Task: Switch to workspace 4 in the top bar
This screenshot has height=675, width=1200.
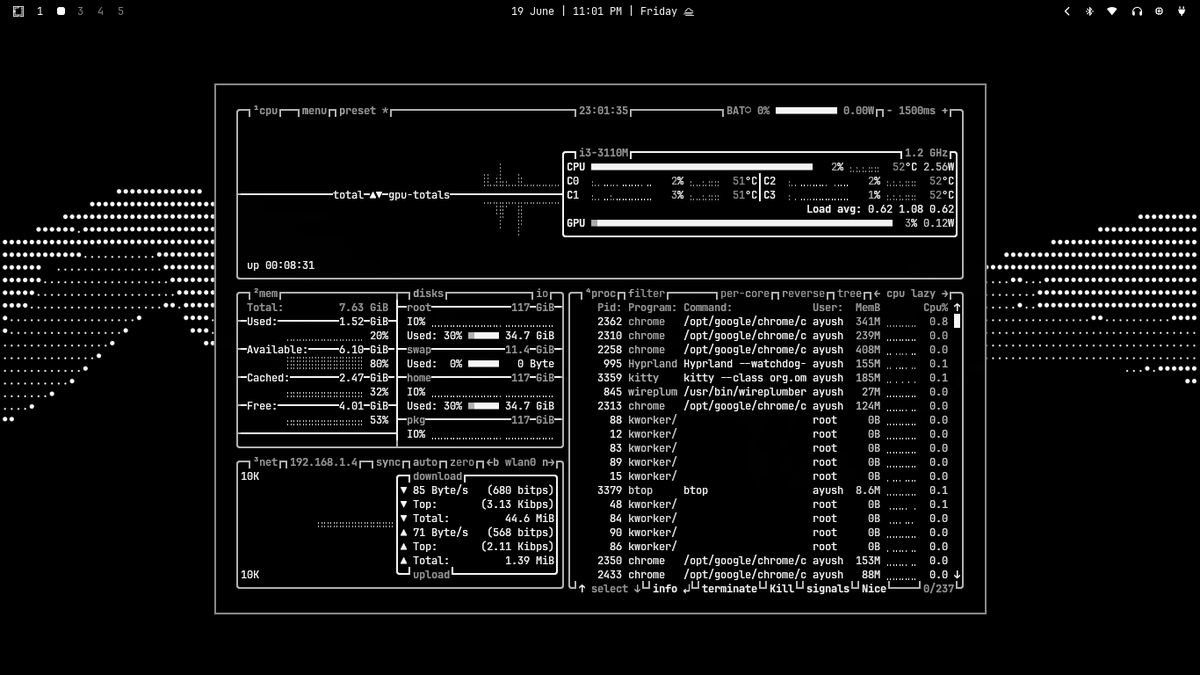Action: point(100,11)
